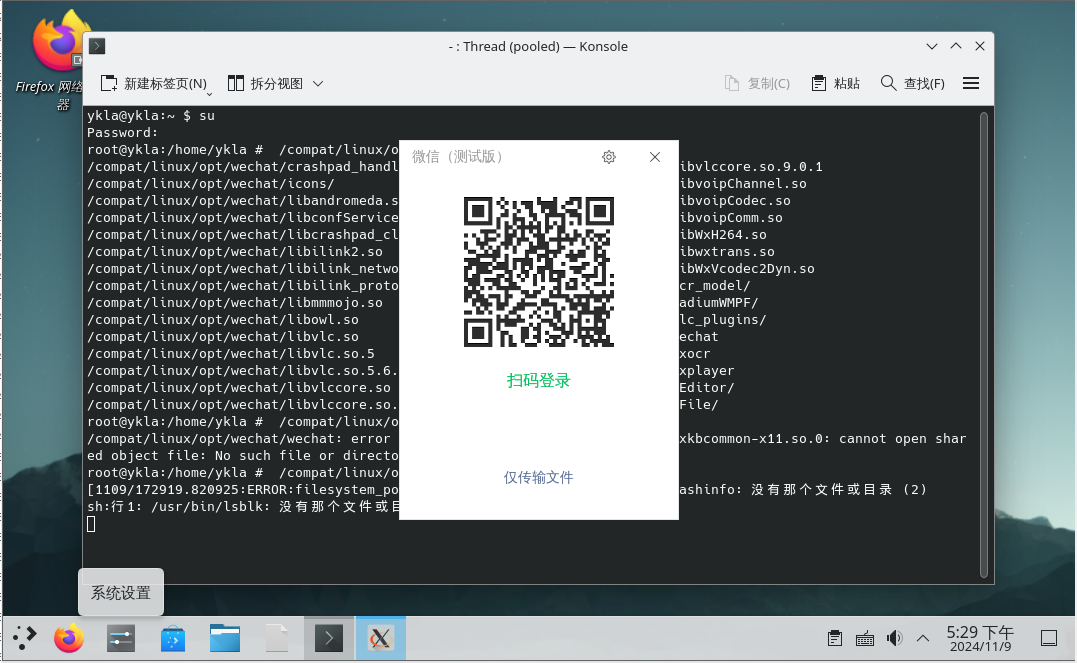The width and height of the screenshot is (1077, 663).
Task: Click the 系统设置 tooltip label
Action: 121,593
